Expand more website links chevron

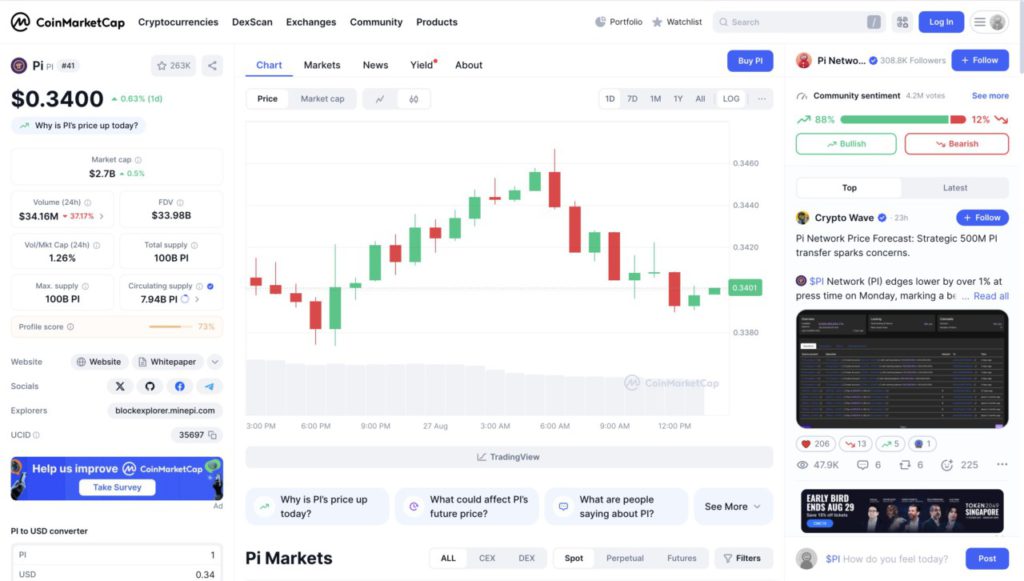coord(215,362)
